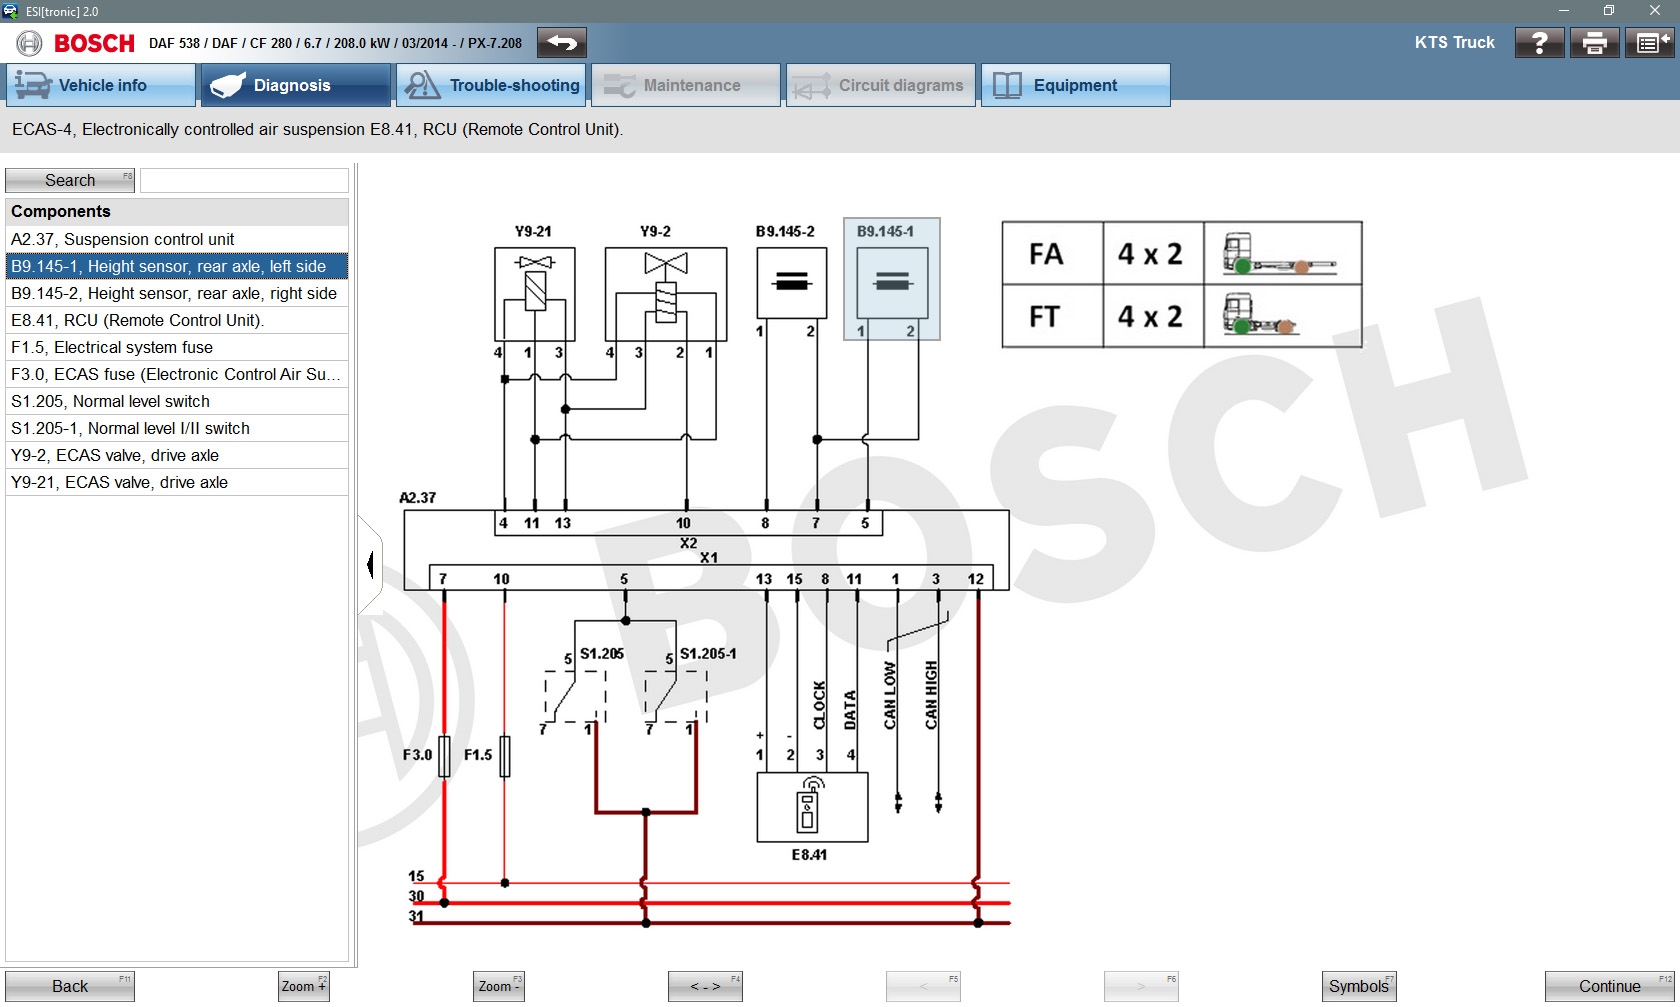Open the Symbols legend
Image resolution: width=1680 pixels, height=1007 pixels.
point(1358,985)
